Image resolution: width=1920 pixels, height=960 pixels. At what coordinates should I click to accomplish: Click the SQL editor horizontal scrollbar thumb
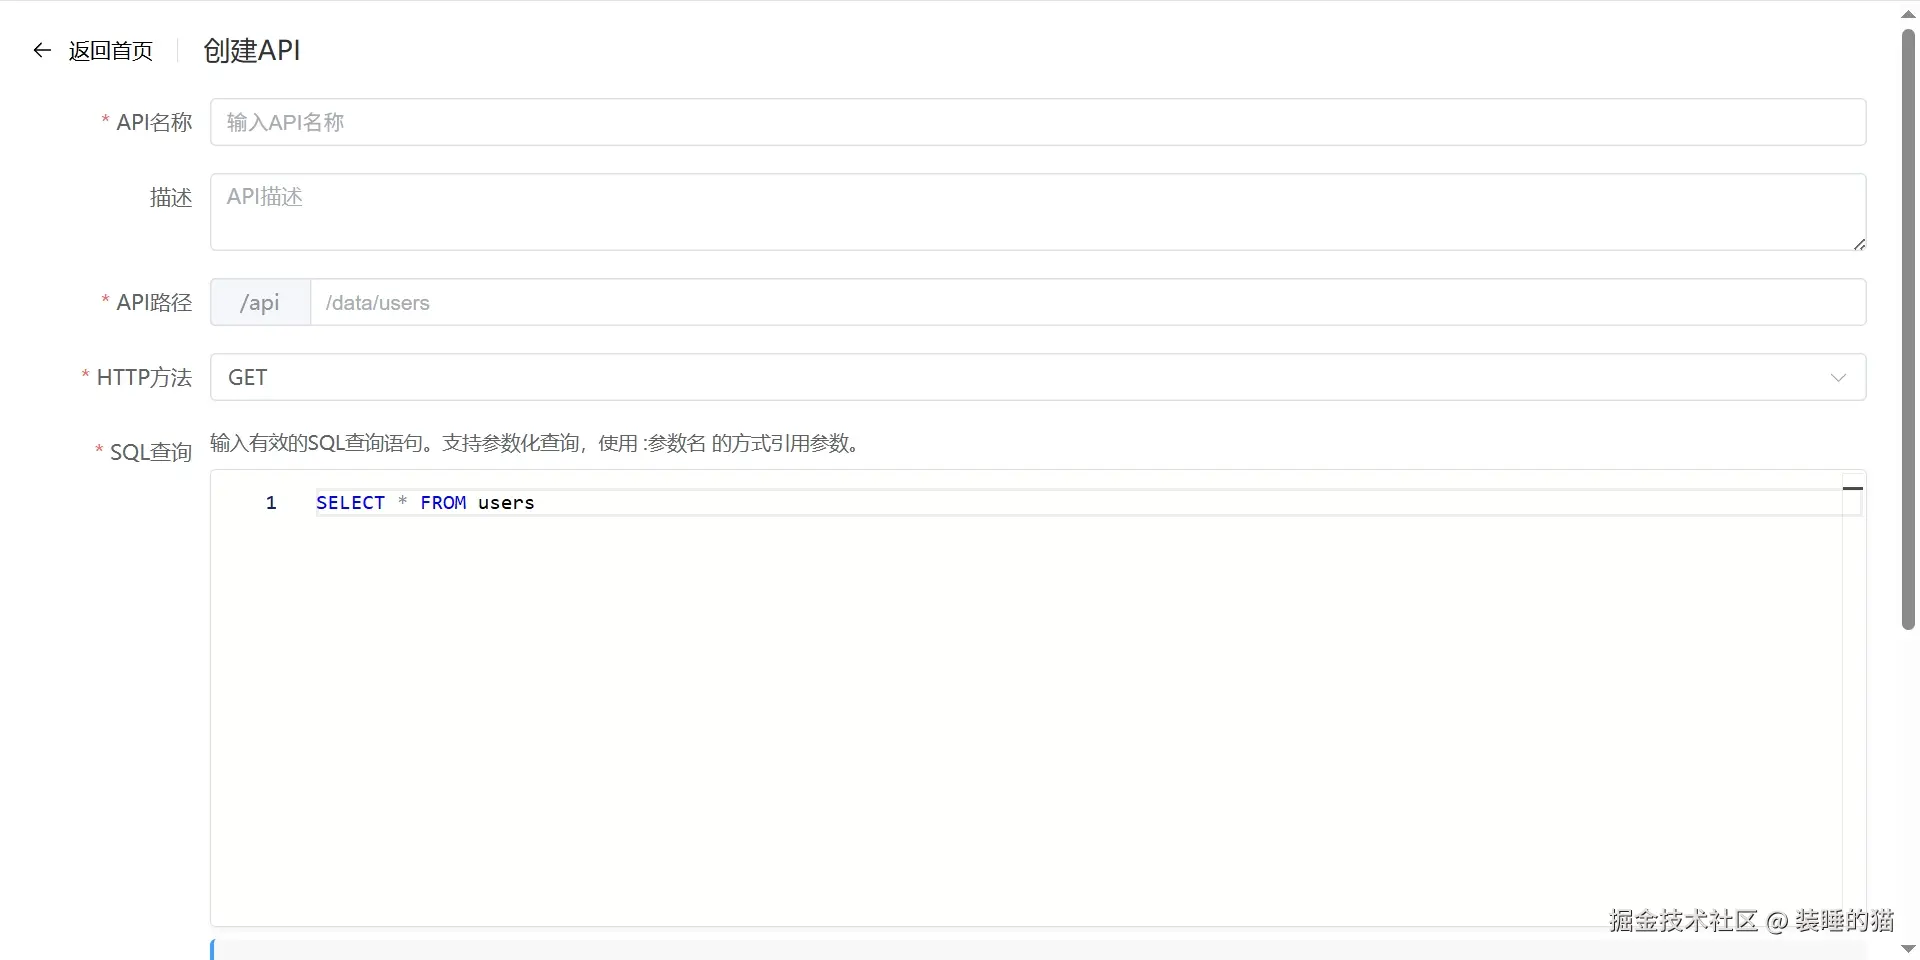[x=1853, y=489]
